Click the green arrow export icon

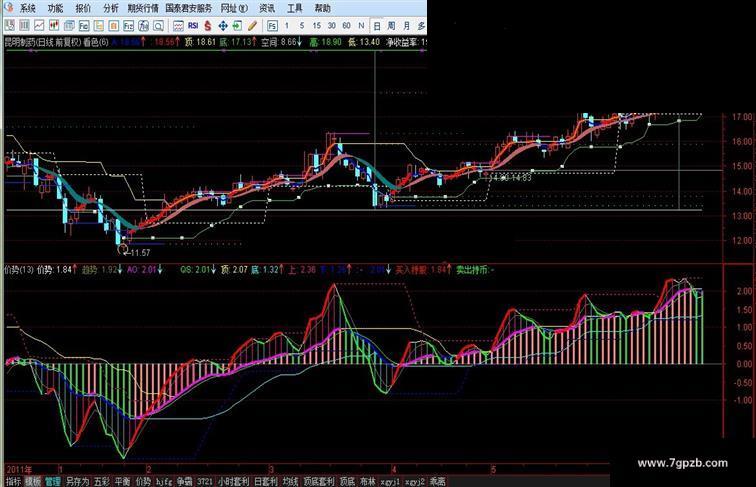[237, 26]
